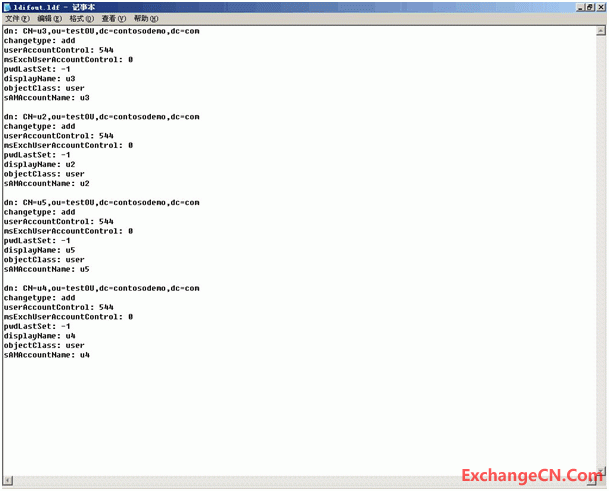
Task: Open the 查看 (View) menu
Action: click(113, 19)
